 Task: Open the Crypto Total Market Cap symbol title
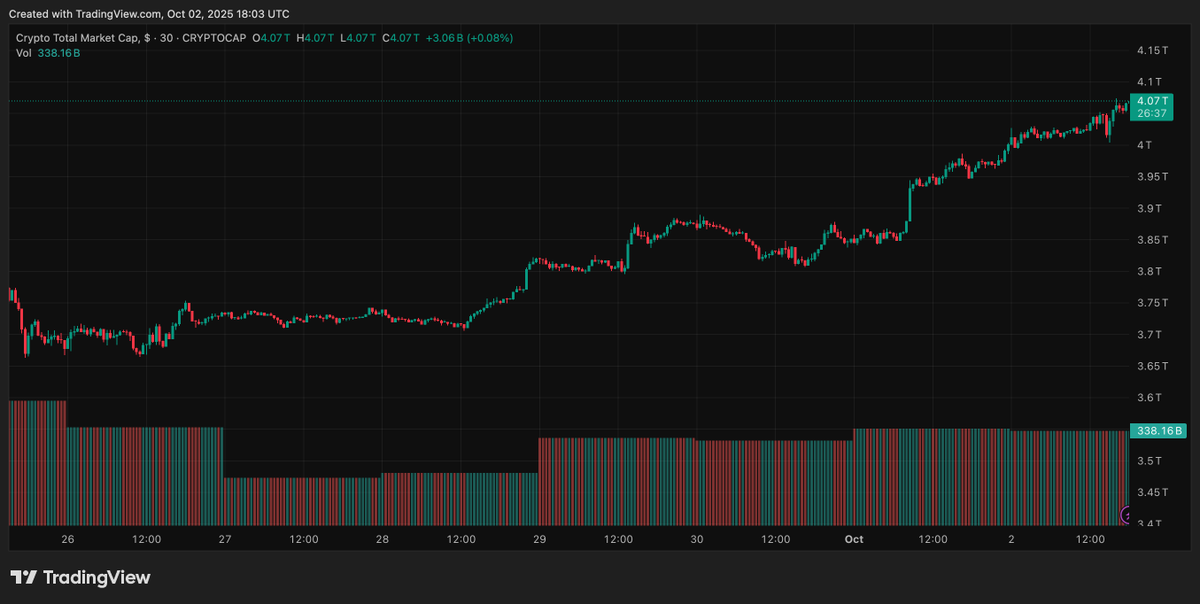(x=78, y=38)
